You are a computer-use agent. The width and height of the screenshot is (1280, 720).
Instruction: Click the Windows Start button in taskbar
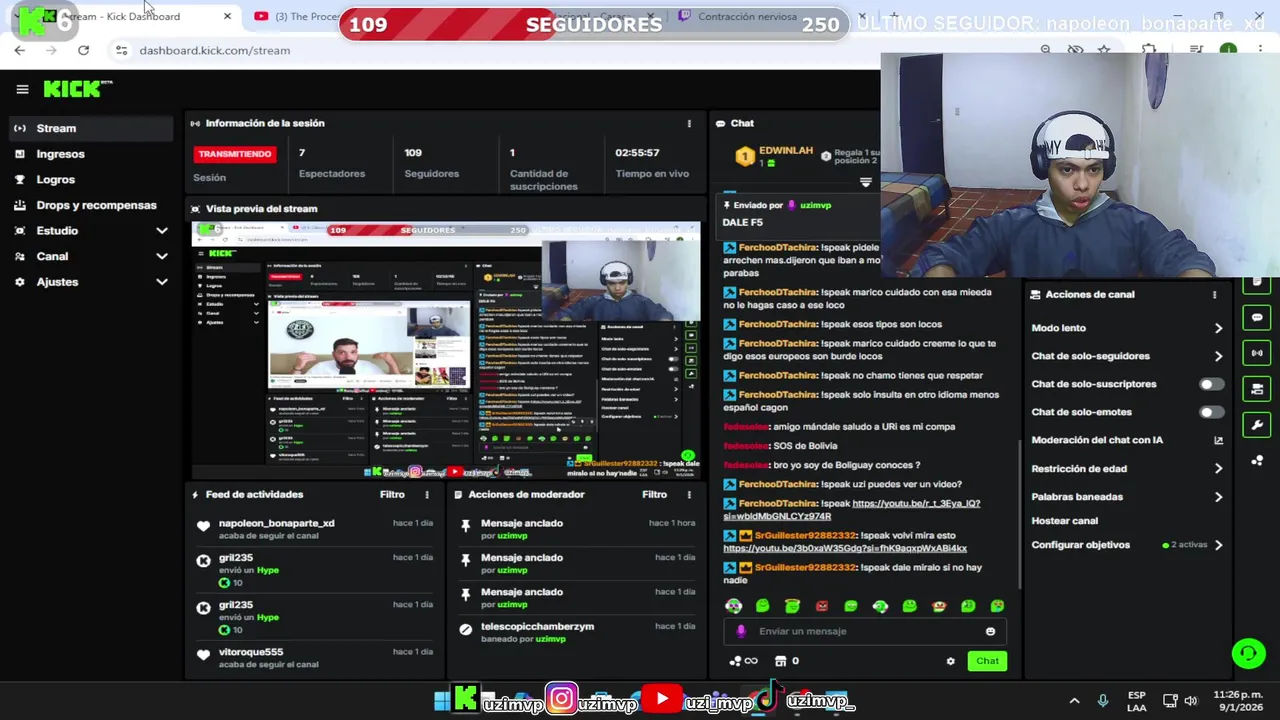click(442, 701)
